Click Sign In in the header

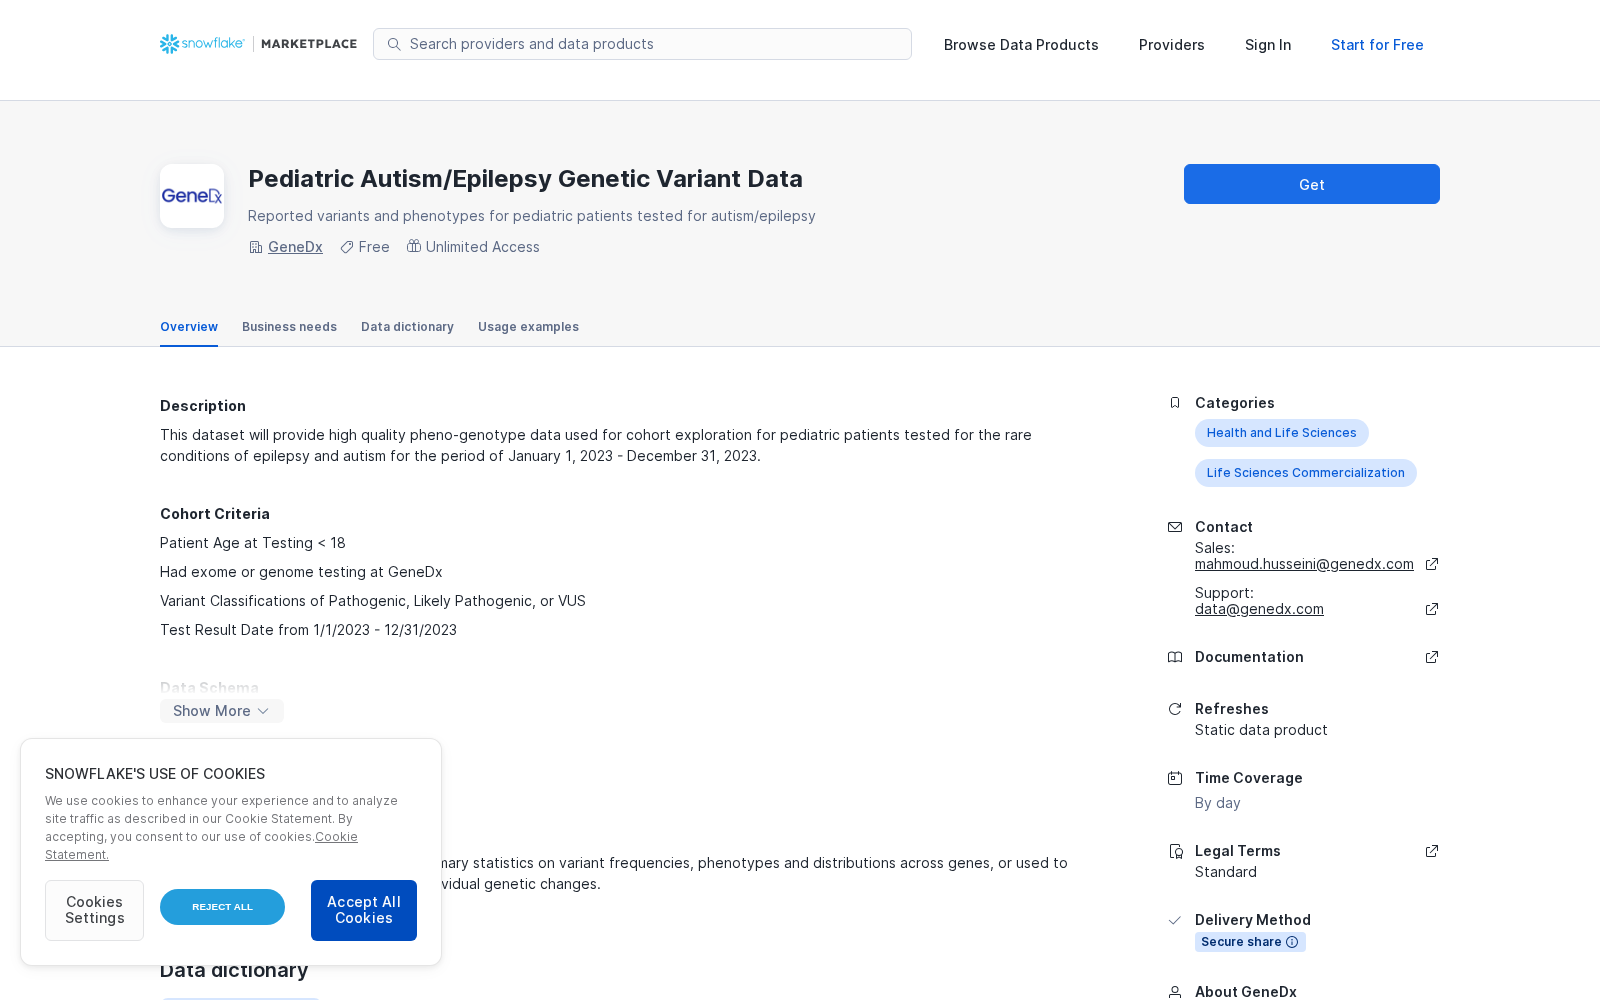[1268, 45]
